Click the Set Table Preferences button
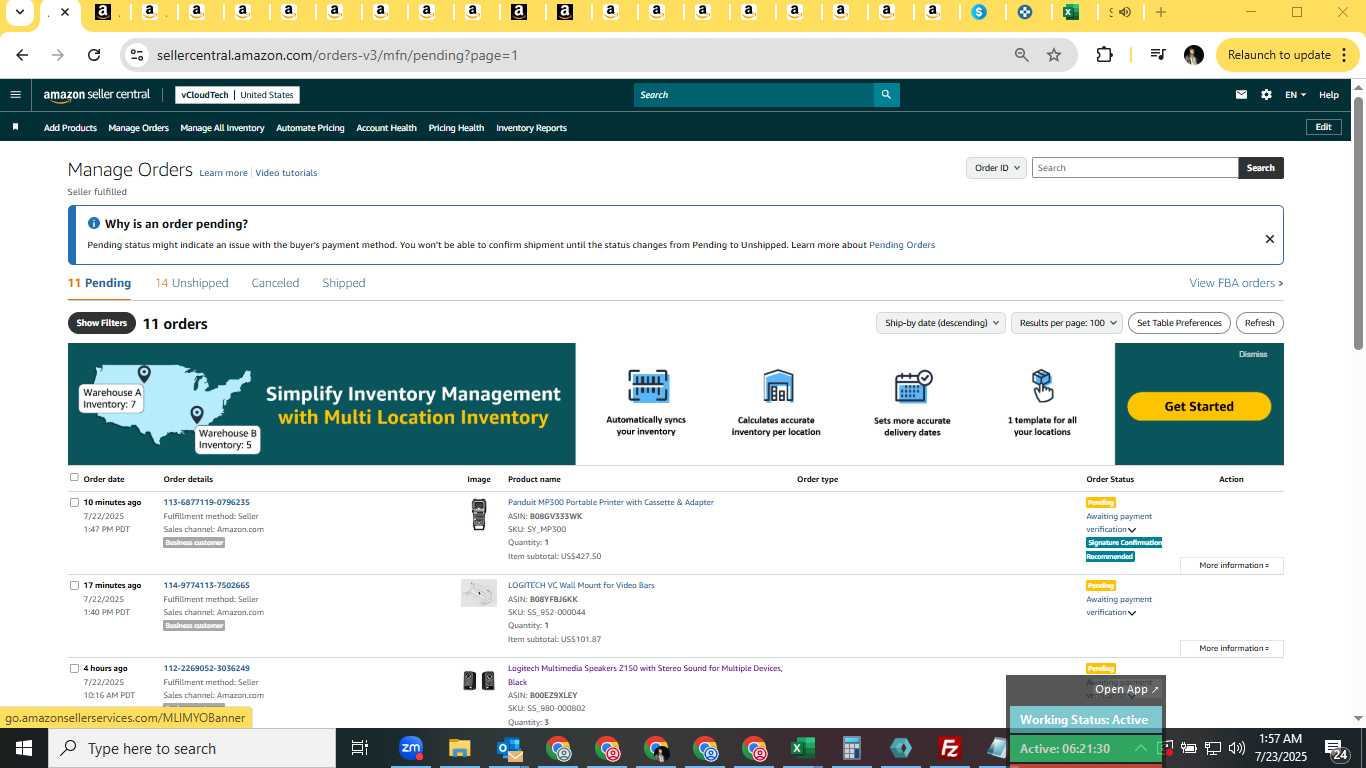The height and width of the screenshot is (768, 1366). click(1179, 323)
